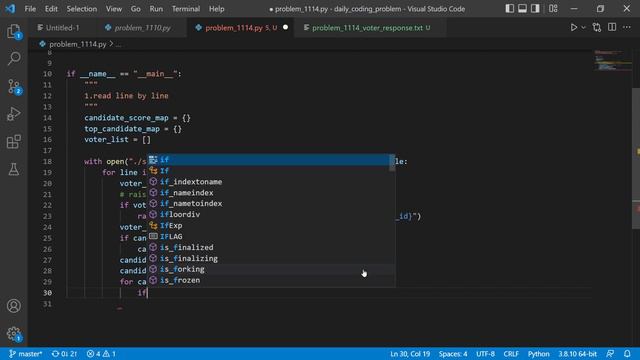The width and height of the screenshot is (640, 360).
Task: Select the 'If' class suggestion
Action: (x=269, y=171)
